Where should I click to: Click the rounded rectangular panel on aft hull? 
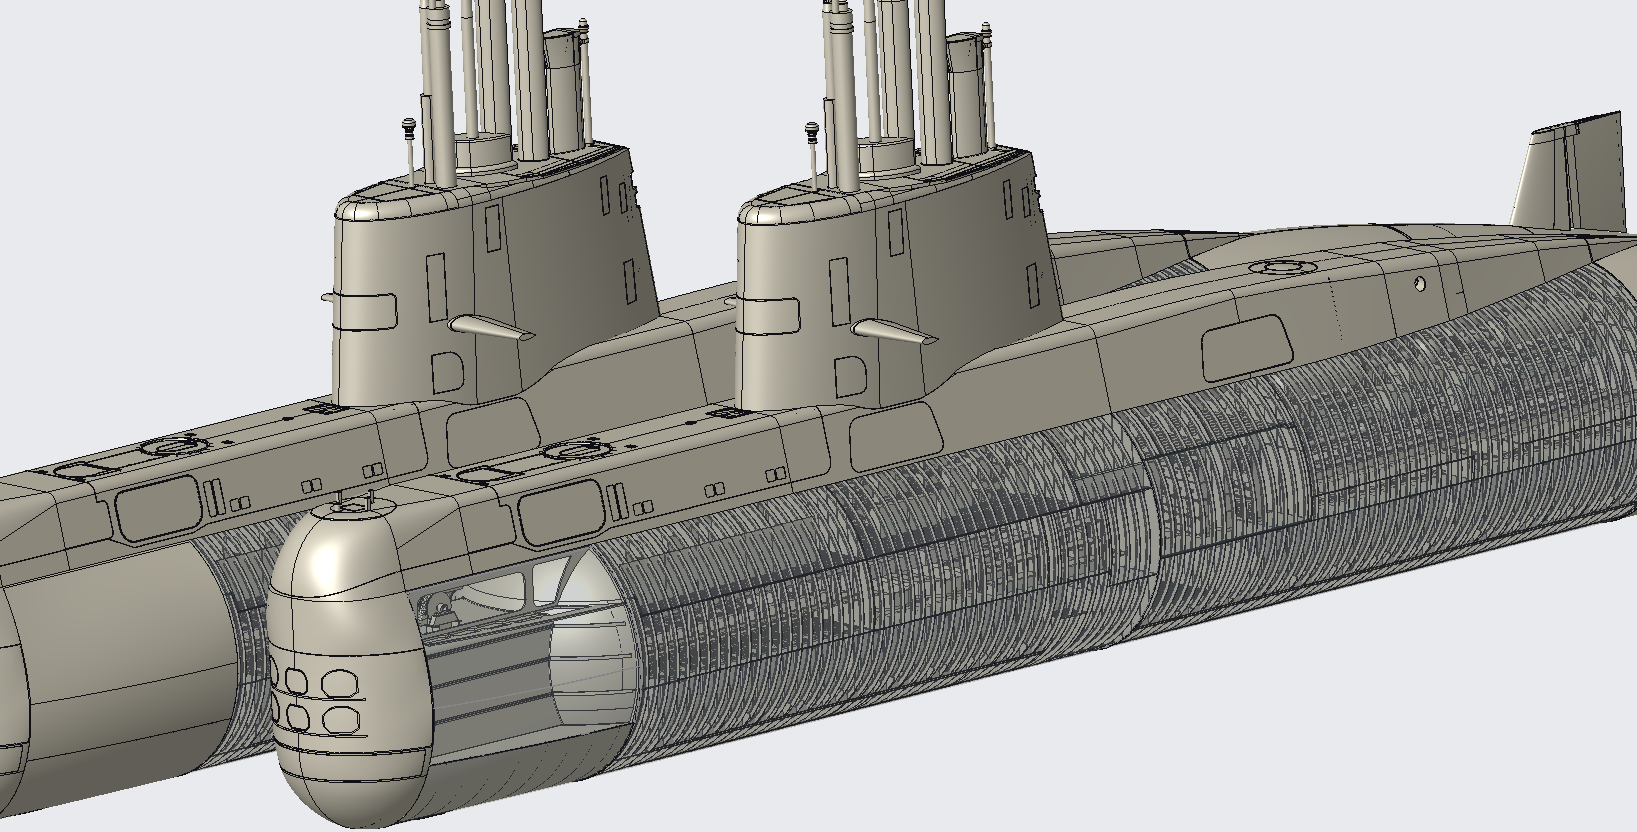(x=1246, y=346)
